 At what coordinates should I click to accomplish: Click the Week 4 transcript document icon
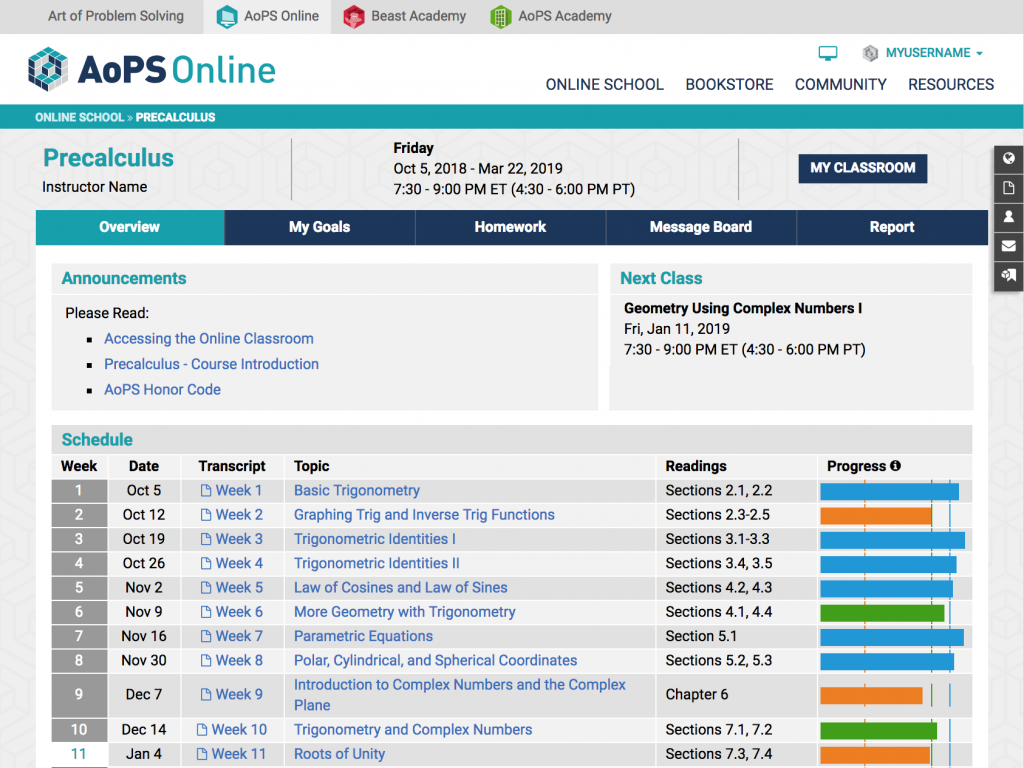(206, 563)
